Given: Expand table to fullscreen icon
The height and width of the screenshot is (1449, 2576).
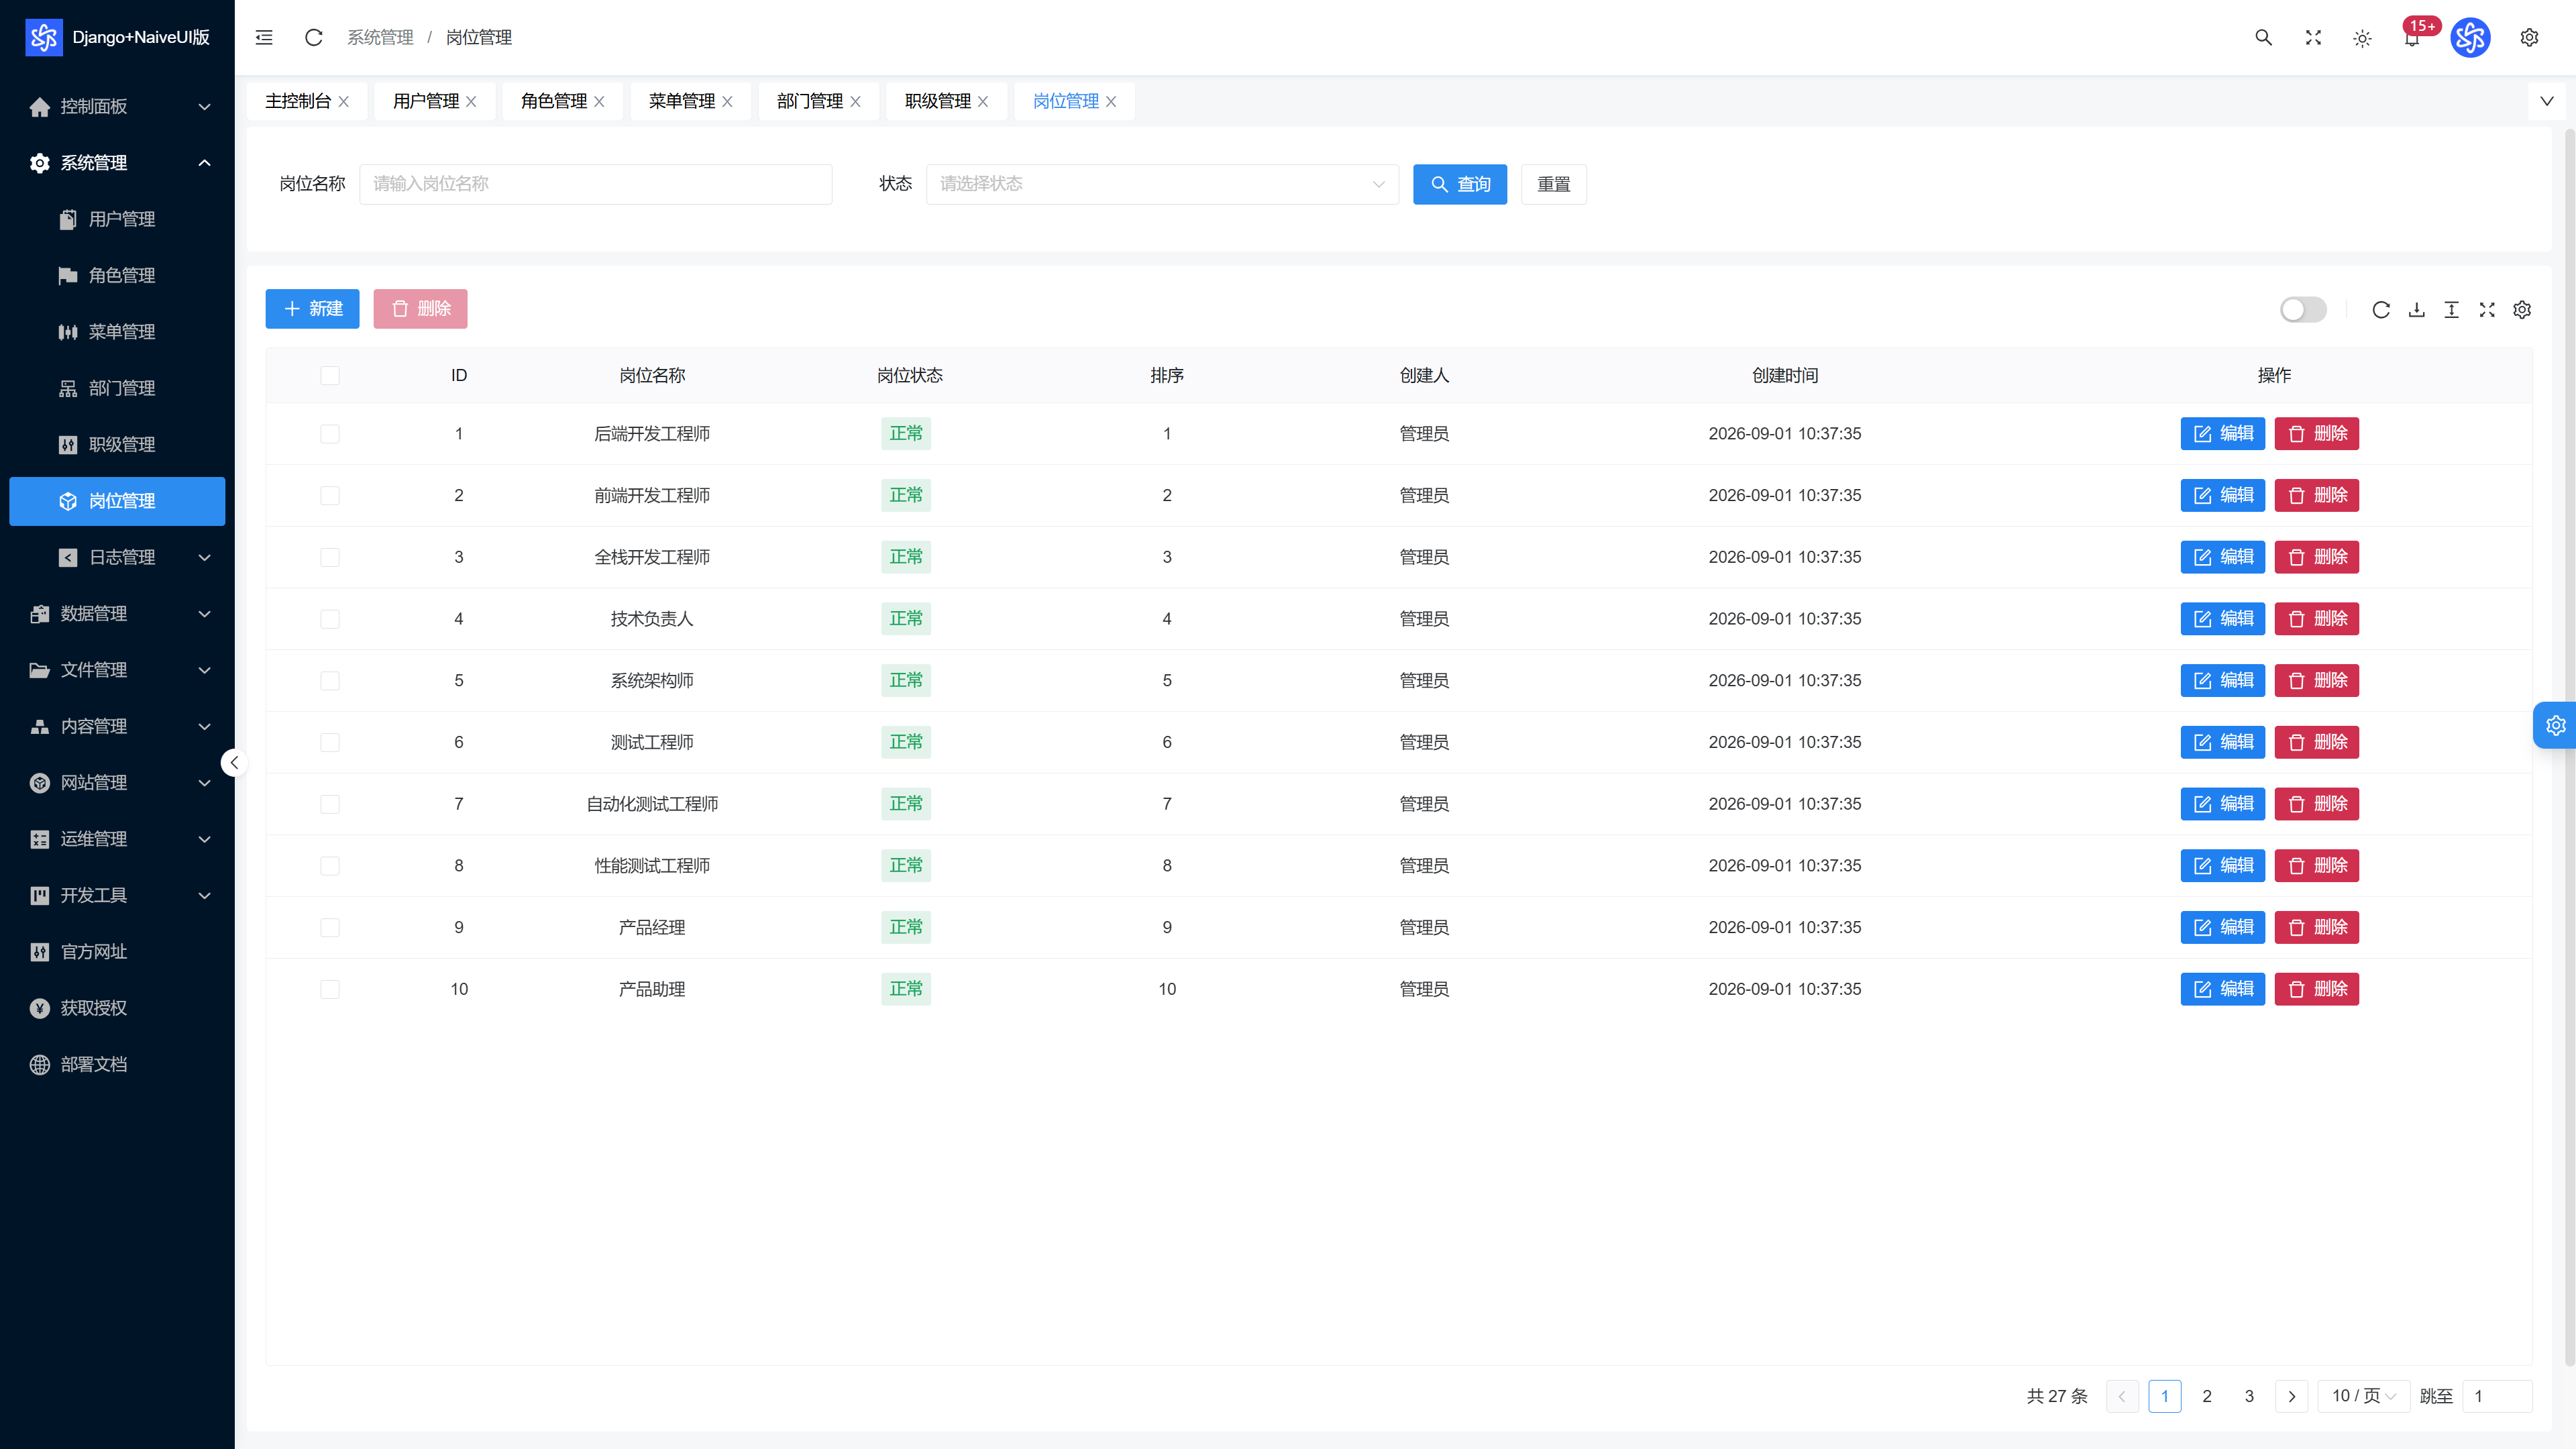Looking at the screenshot, I should click(x=2487, y=309).
